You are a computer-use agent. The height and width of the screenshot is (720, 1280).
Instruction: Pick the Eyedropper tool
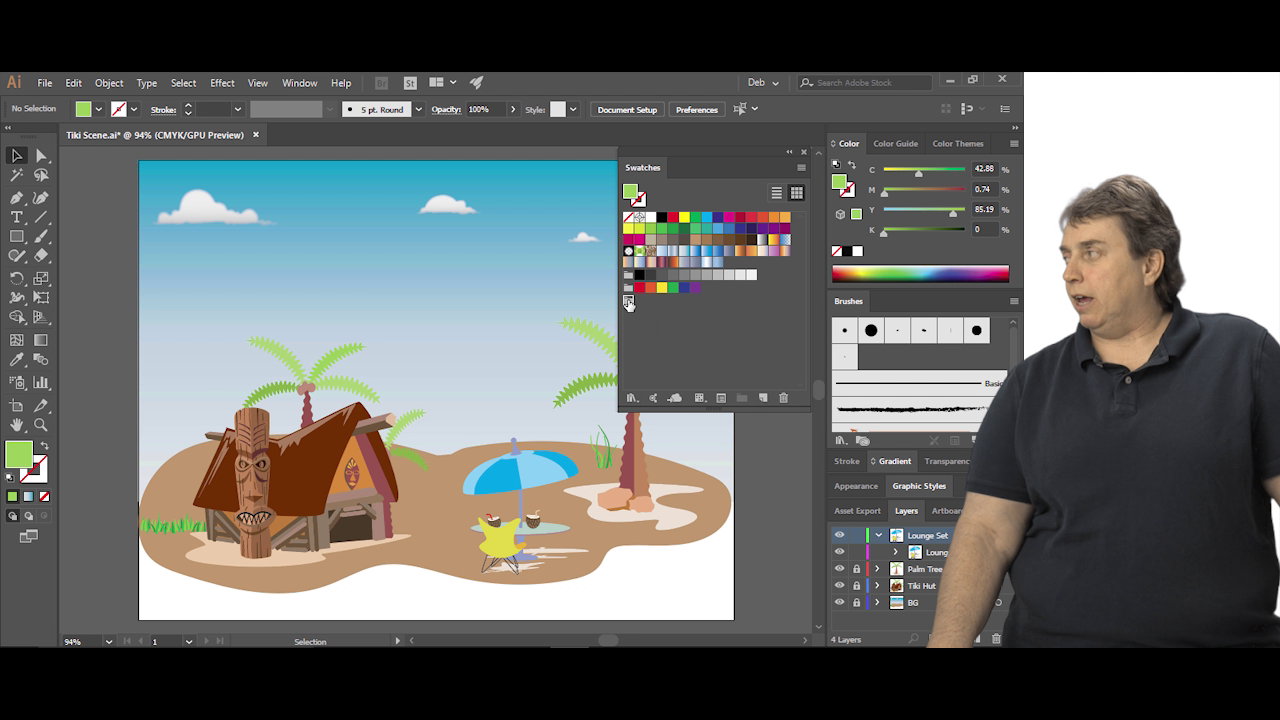[17, 360]
